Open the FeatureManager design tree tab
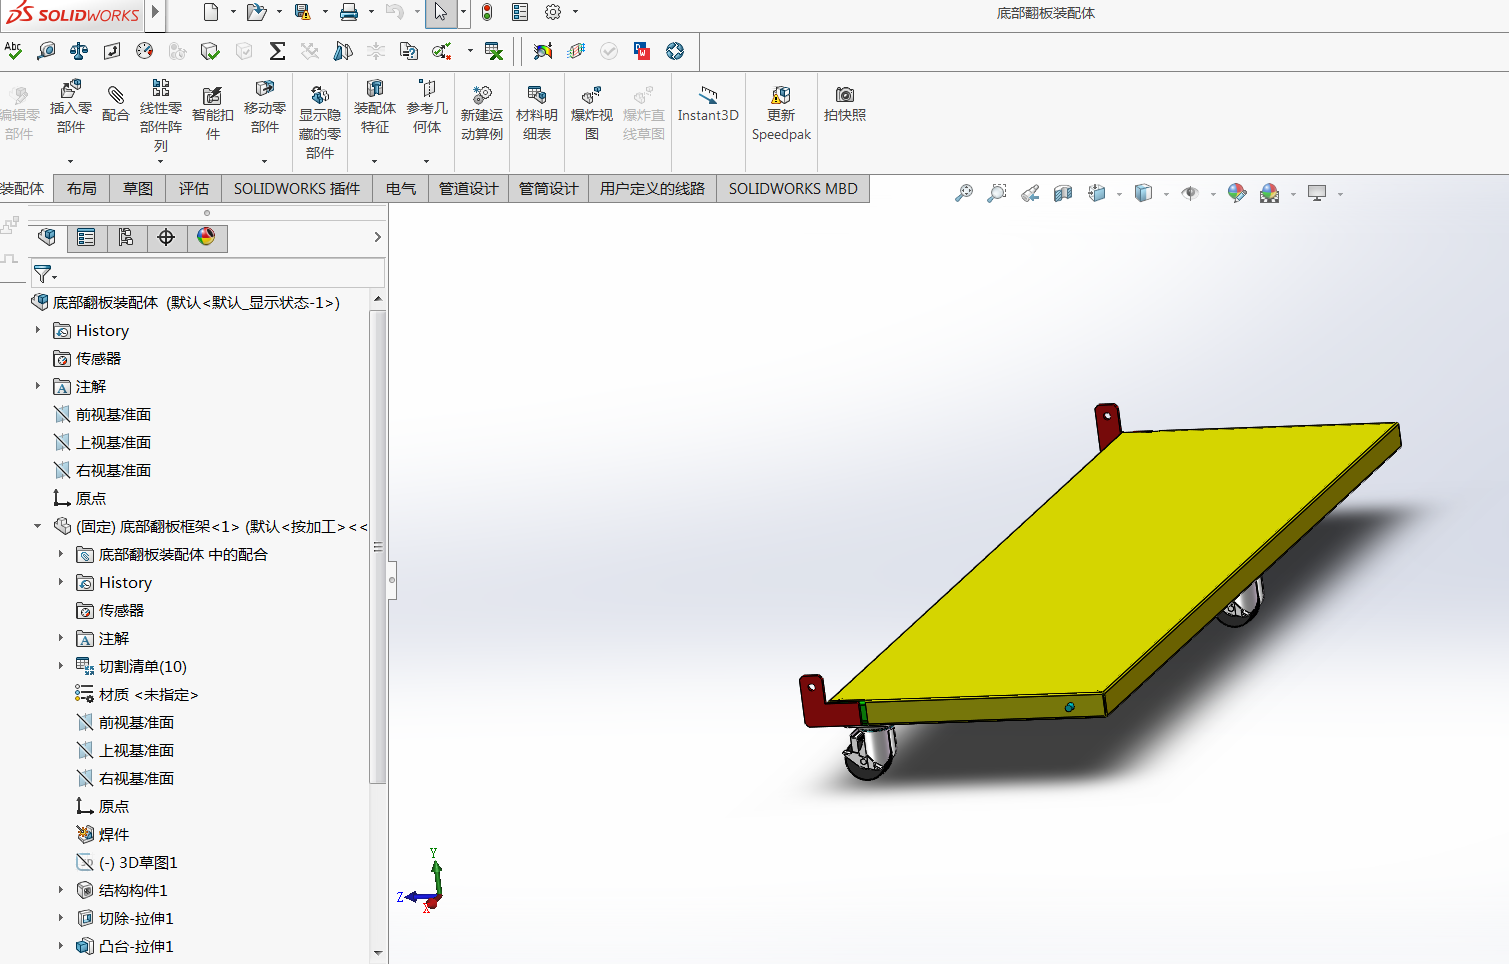The image size is (1509, 964). [46, 237]
